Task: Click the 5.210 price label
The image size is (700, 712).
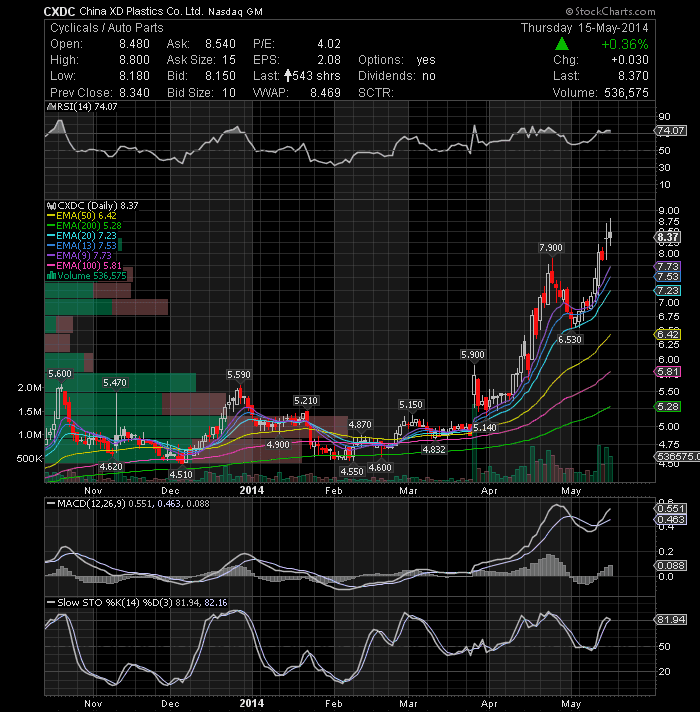Action: point(306,401)
